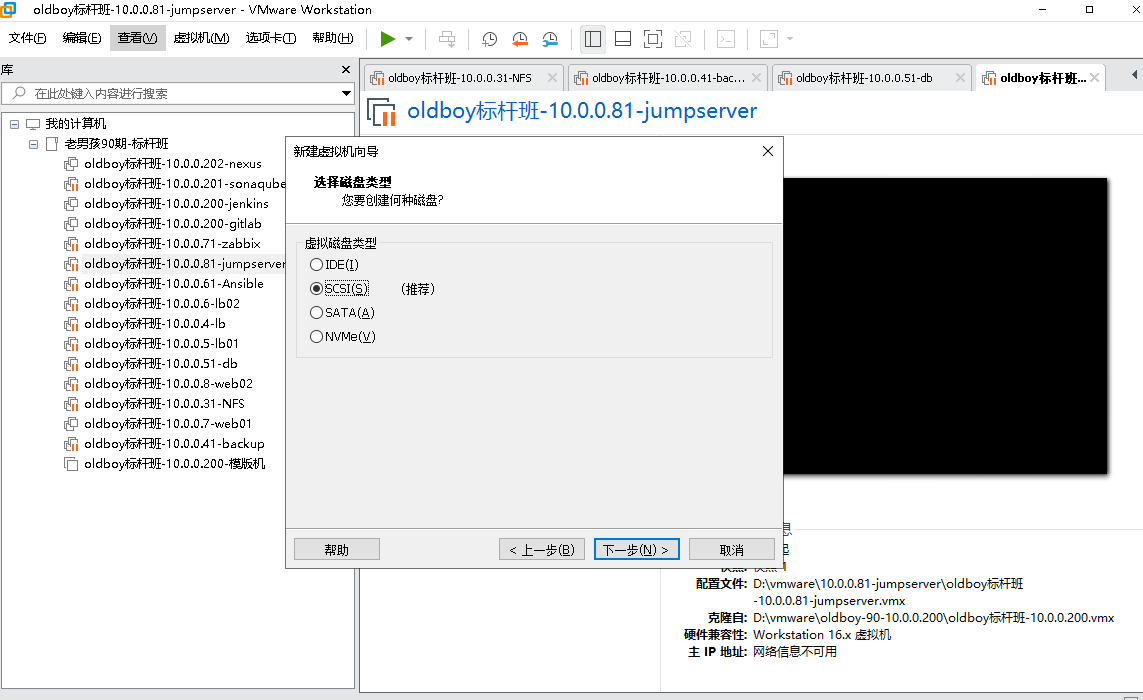Image resolution: width=1143 pixels, height=700 pixels.
Task: Open the 虚拟机(M) menu
Action: point(201,38)
